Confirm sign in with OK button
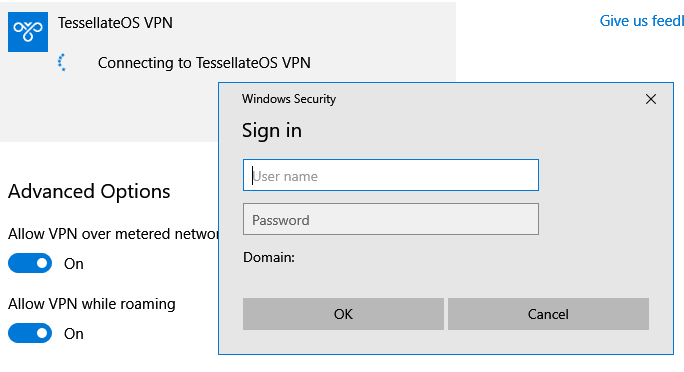The width and height of the screenshot is (684, 372). pos(343,314)
